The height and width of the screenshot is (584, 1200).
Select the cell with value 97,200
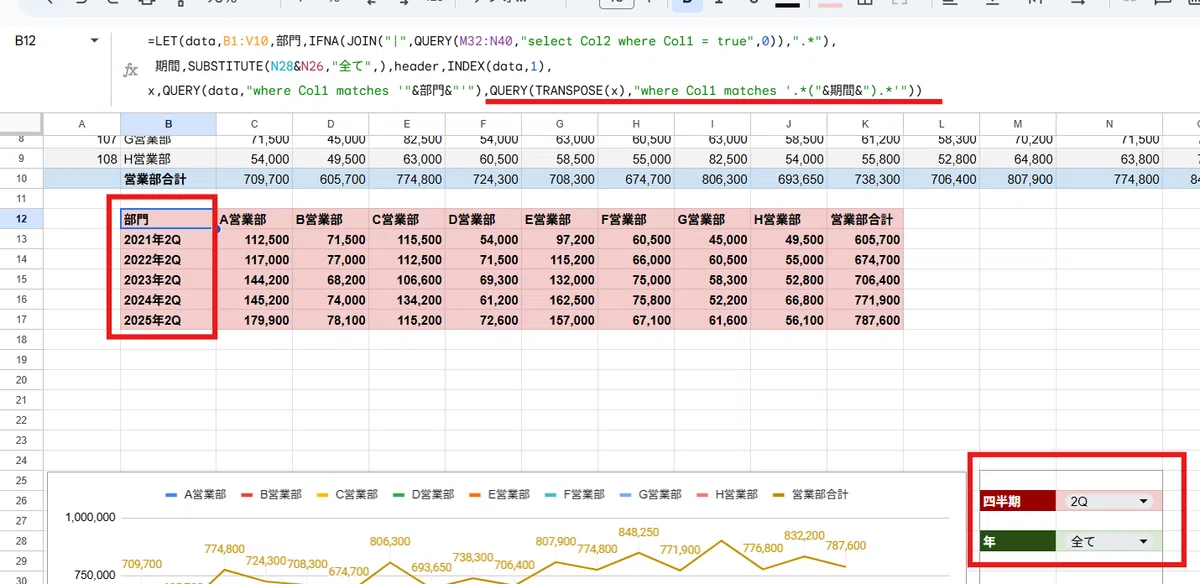coord(560,240)
